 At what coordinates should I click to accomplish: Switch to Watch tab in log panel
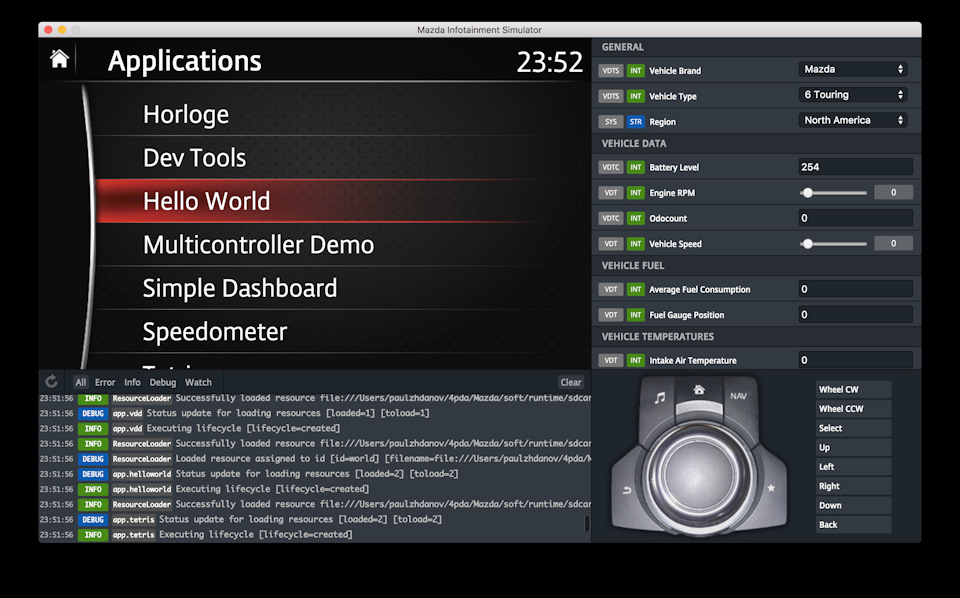[198, 382]
